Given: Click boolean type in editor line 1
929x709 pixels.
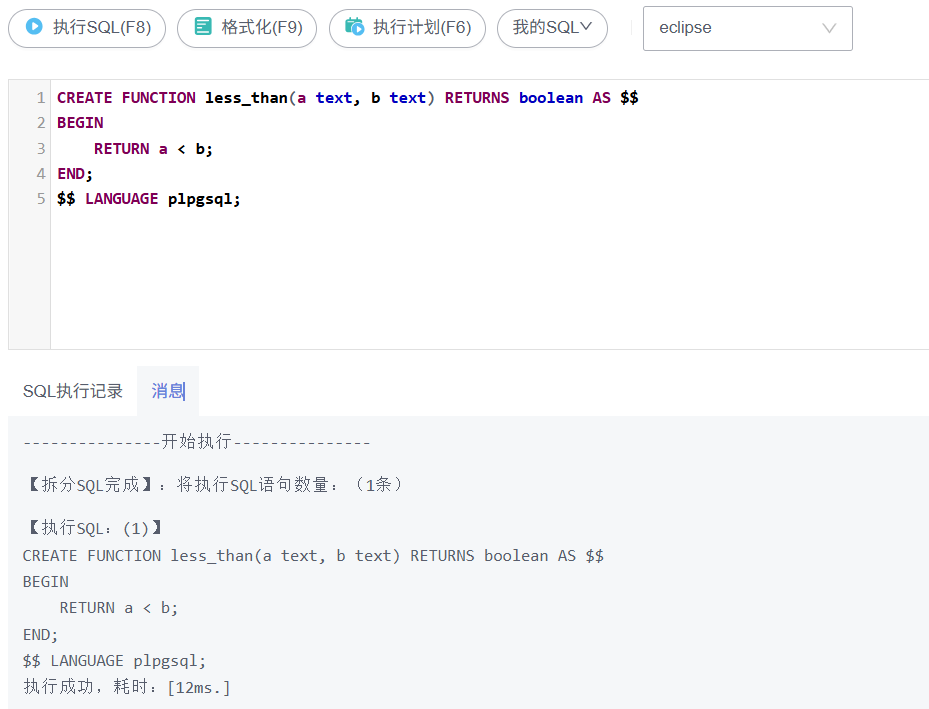Looking at the screenshot, I should coord(551,98).
